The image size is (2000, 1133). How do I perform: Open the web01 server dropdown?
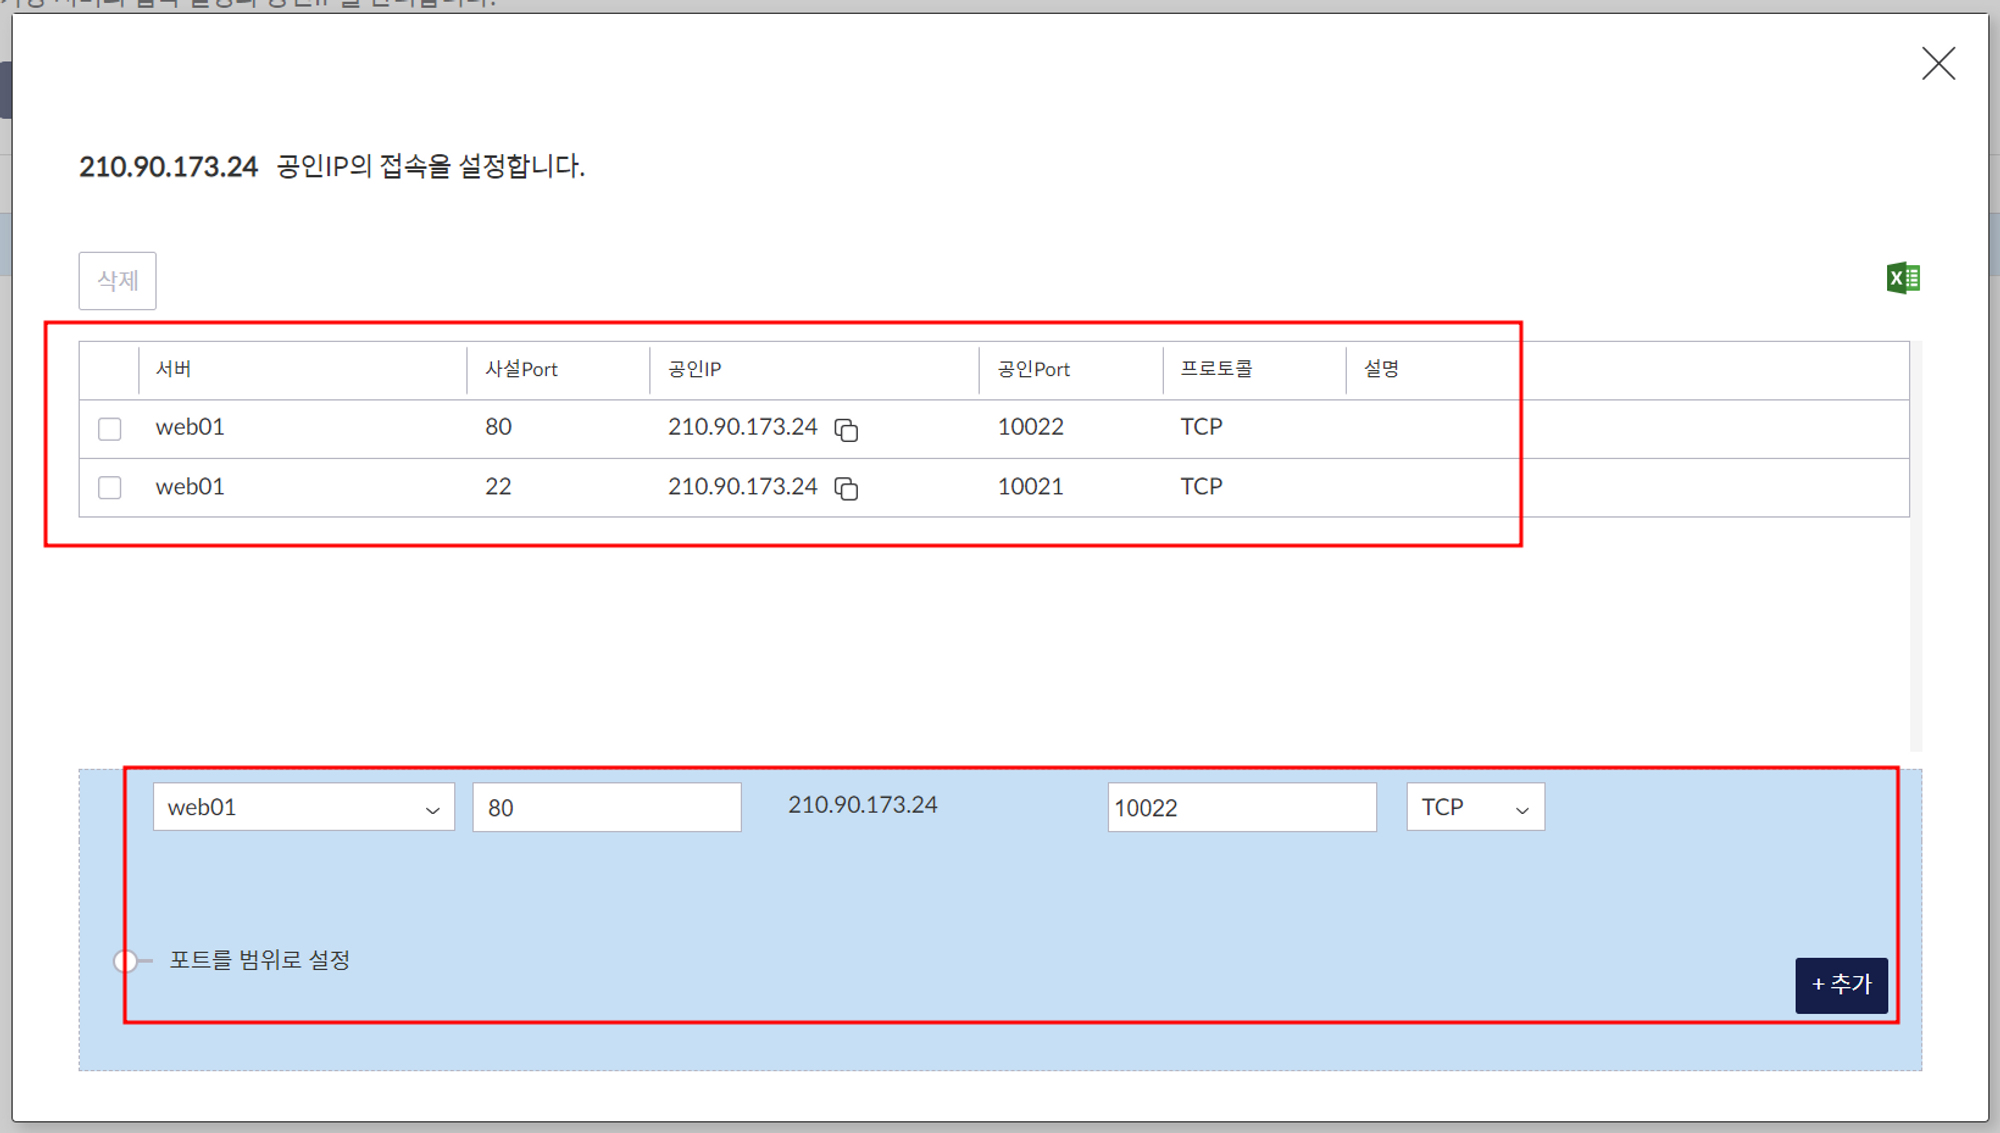[303, 807]
